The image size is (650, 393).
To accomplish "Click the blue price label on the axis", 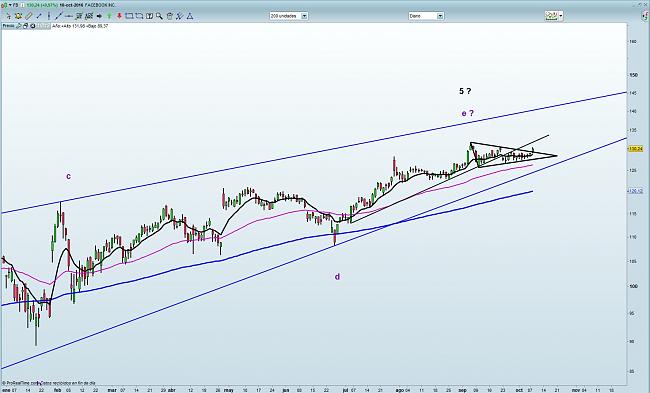I will pyautogui.click(x=636, y=191).
